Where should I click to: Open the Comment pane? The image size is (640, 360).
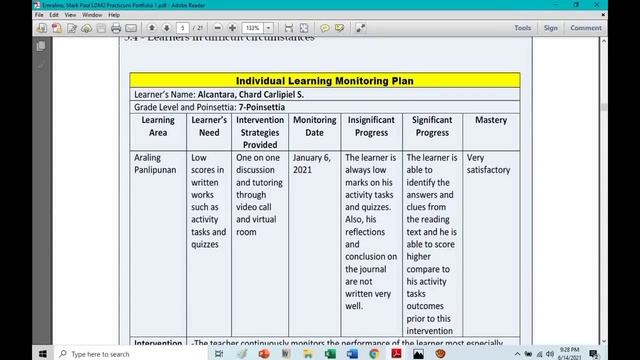[586, 28]
